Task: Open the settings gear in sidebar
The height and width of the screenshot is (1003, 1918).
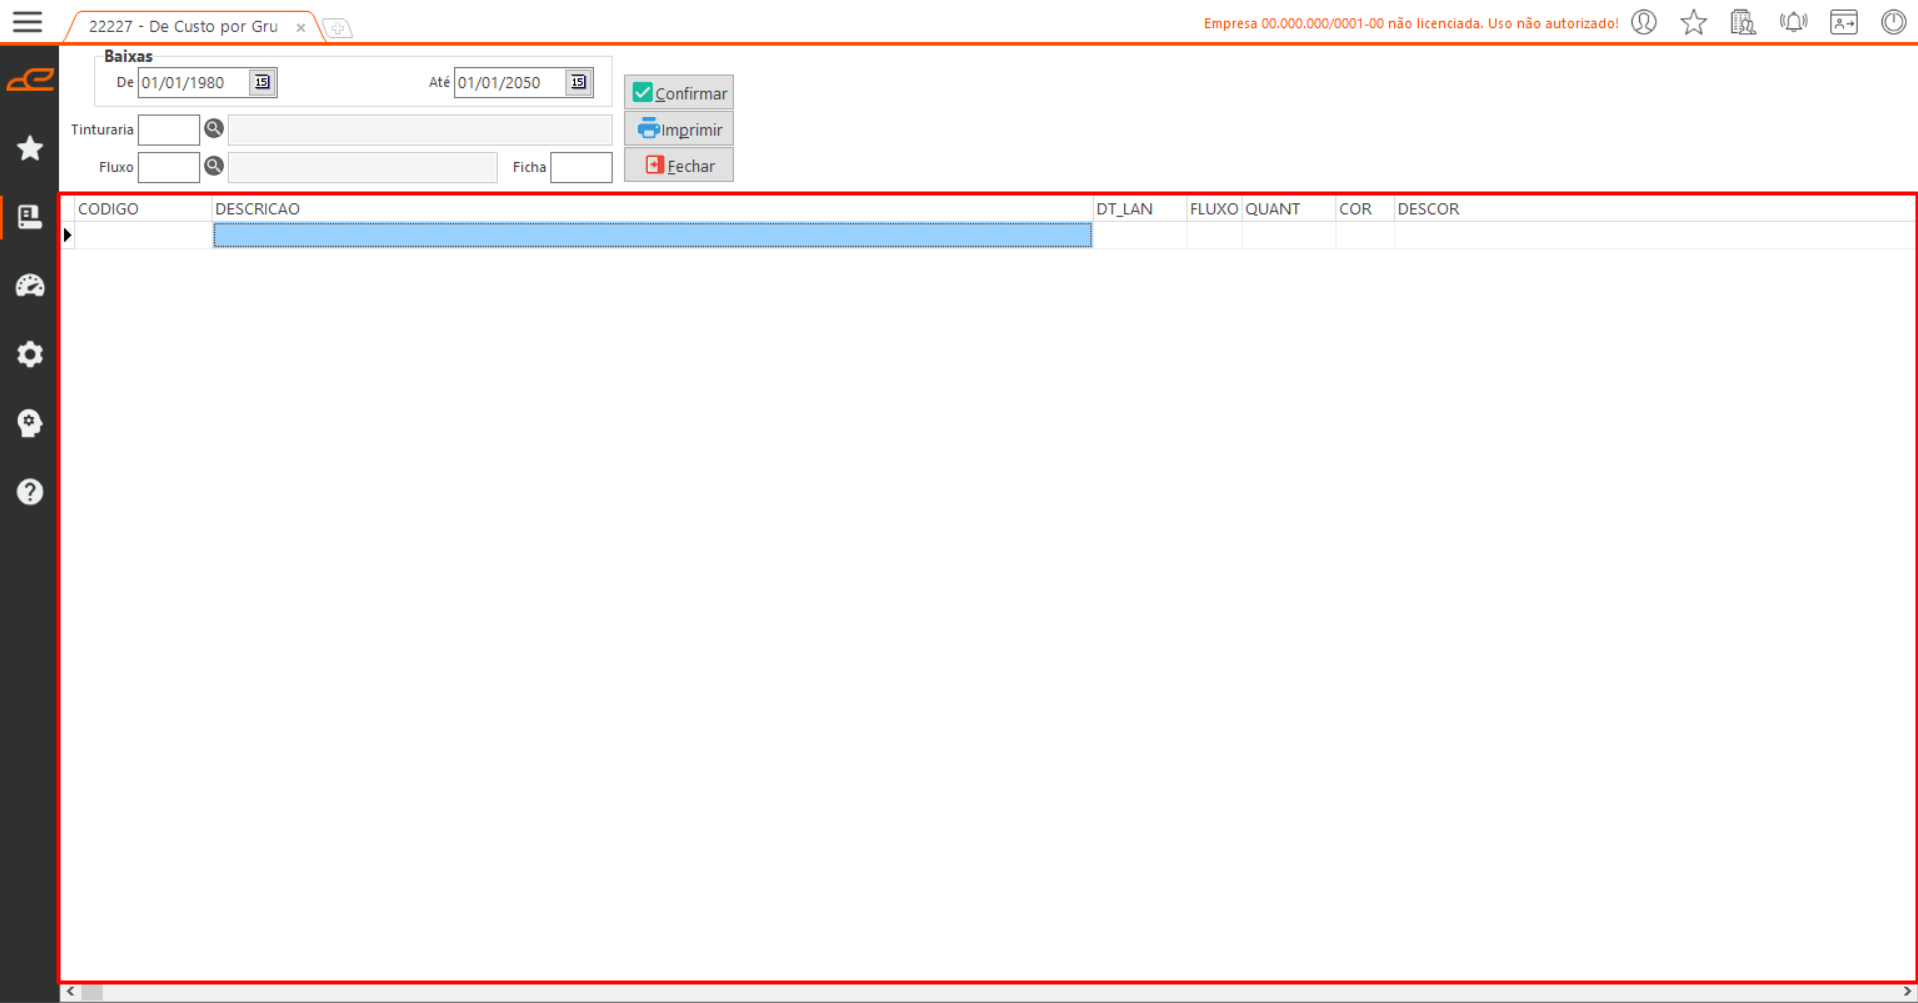Action: [30, 354]
